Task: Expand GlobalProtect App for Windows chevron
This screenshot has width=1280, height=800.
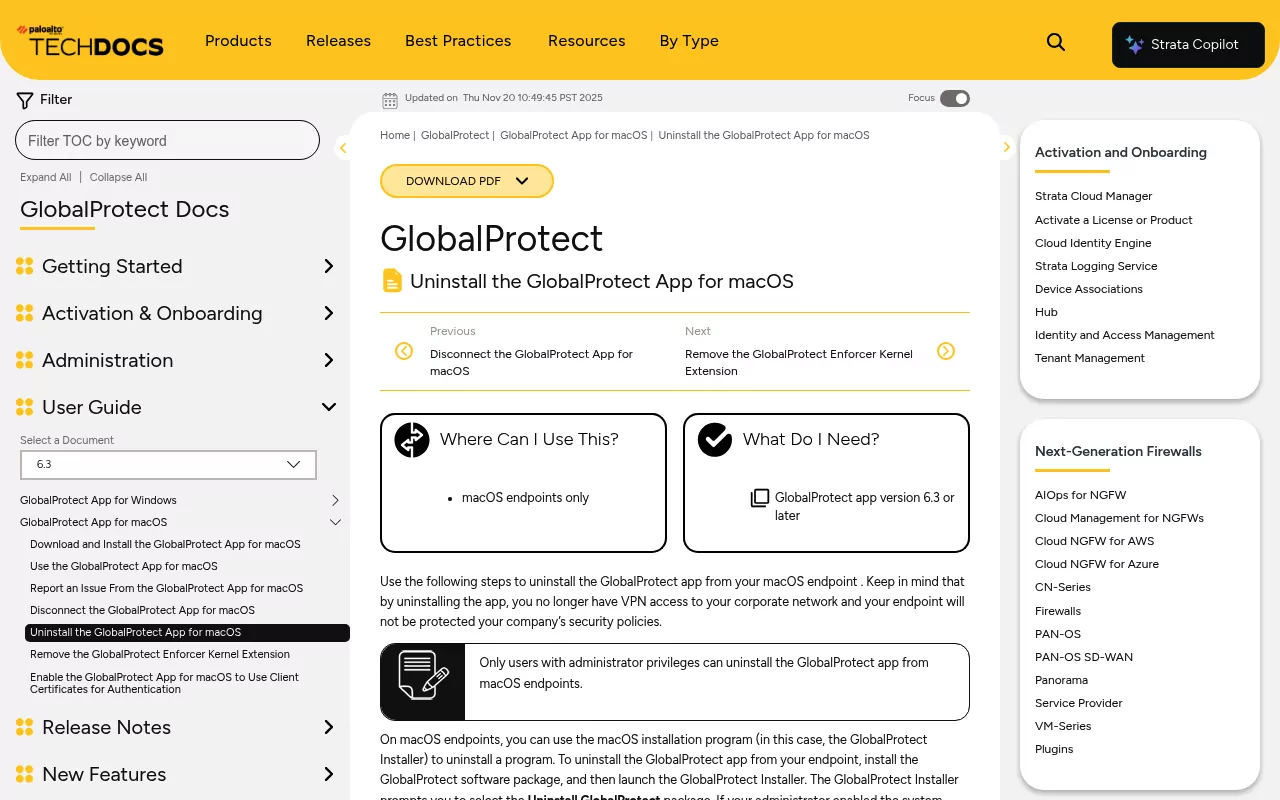Action: 335,500
